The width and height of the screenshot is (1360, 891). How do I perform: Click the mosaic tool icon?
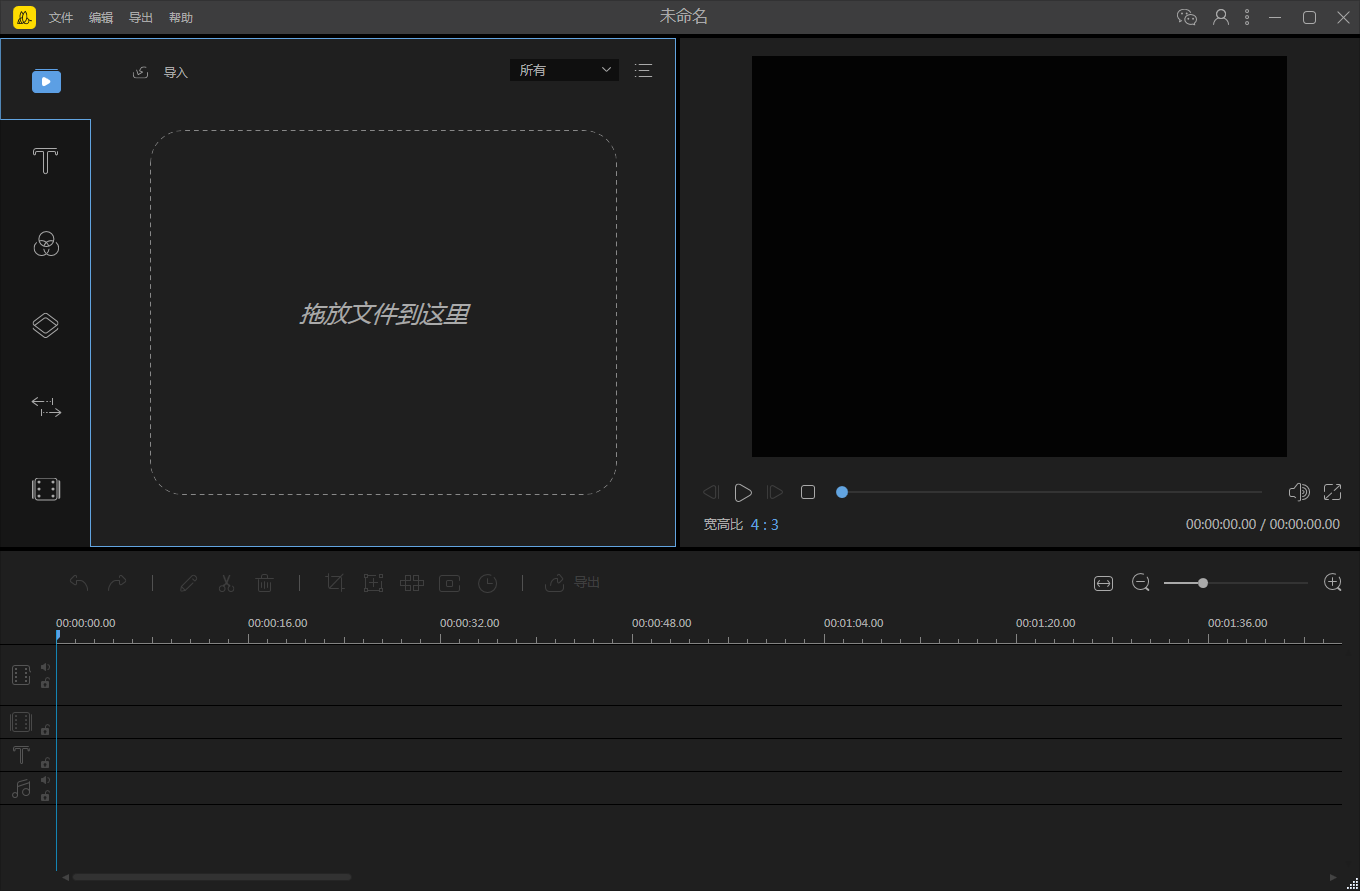click(x=412, y=583)
